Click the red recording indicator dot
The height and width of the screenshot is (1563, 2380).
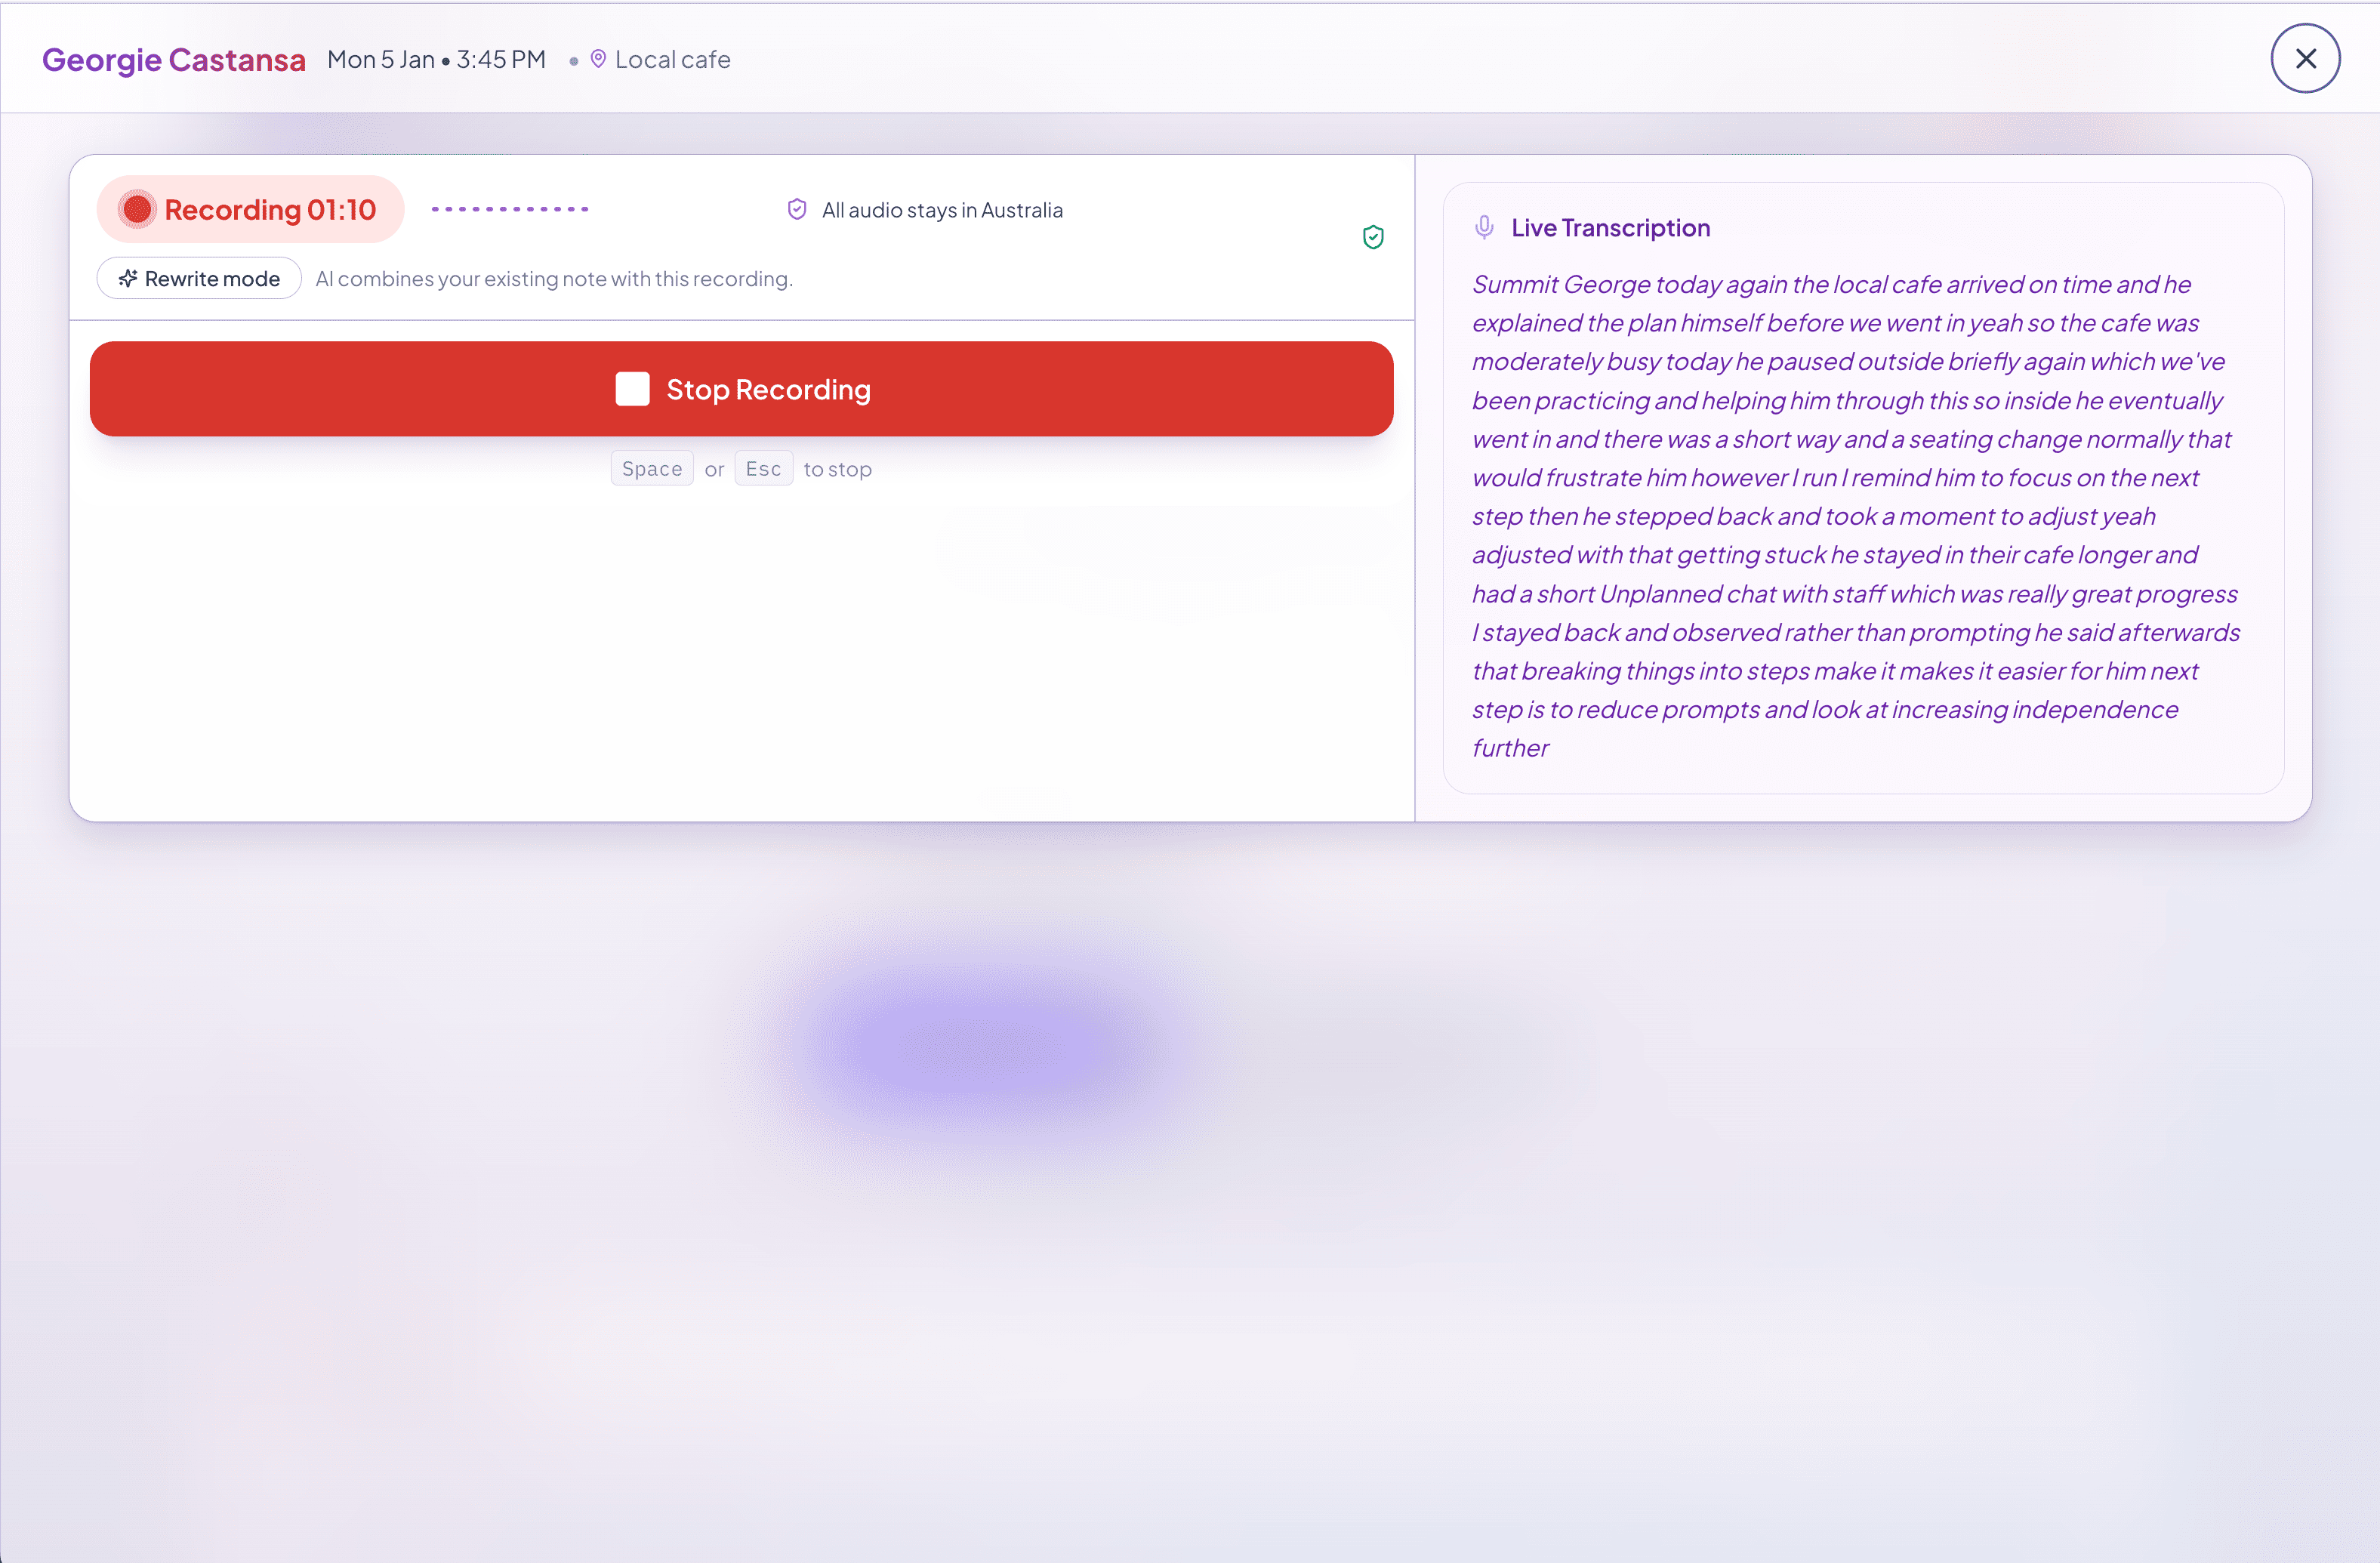(137, 209)
